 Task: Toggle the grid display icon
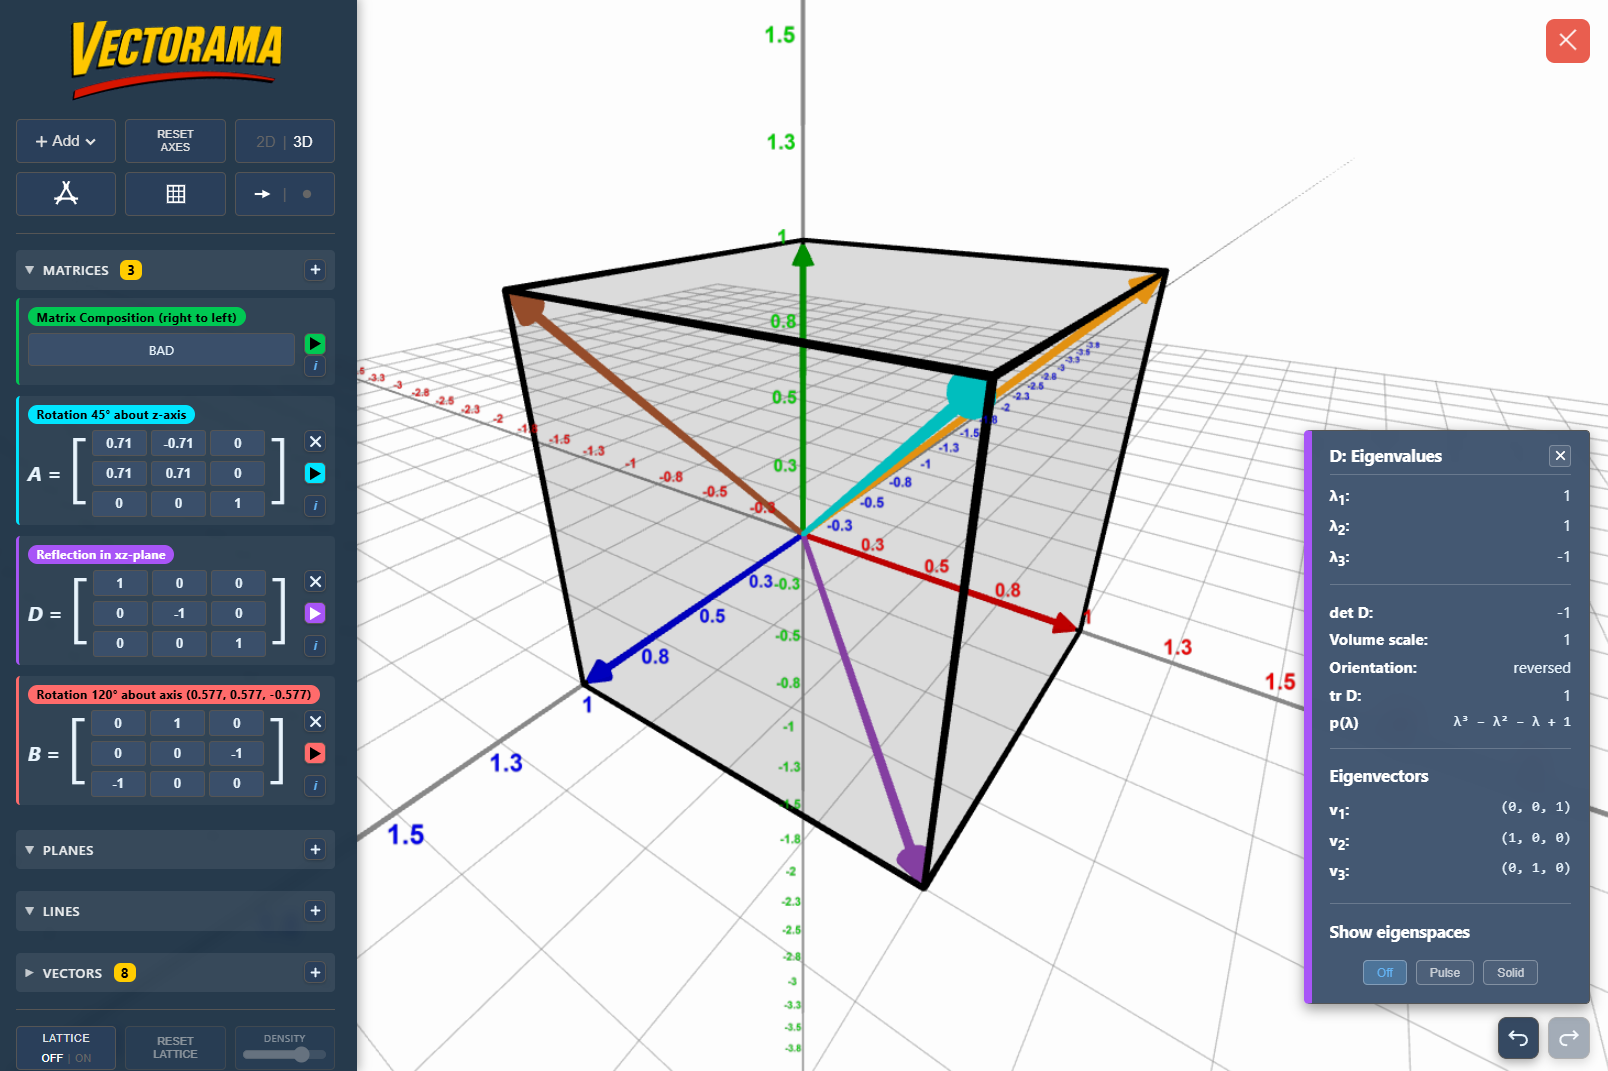175,194
